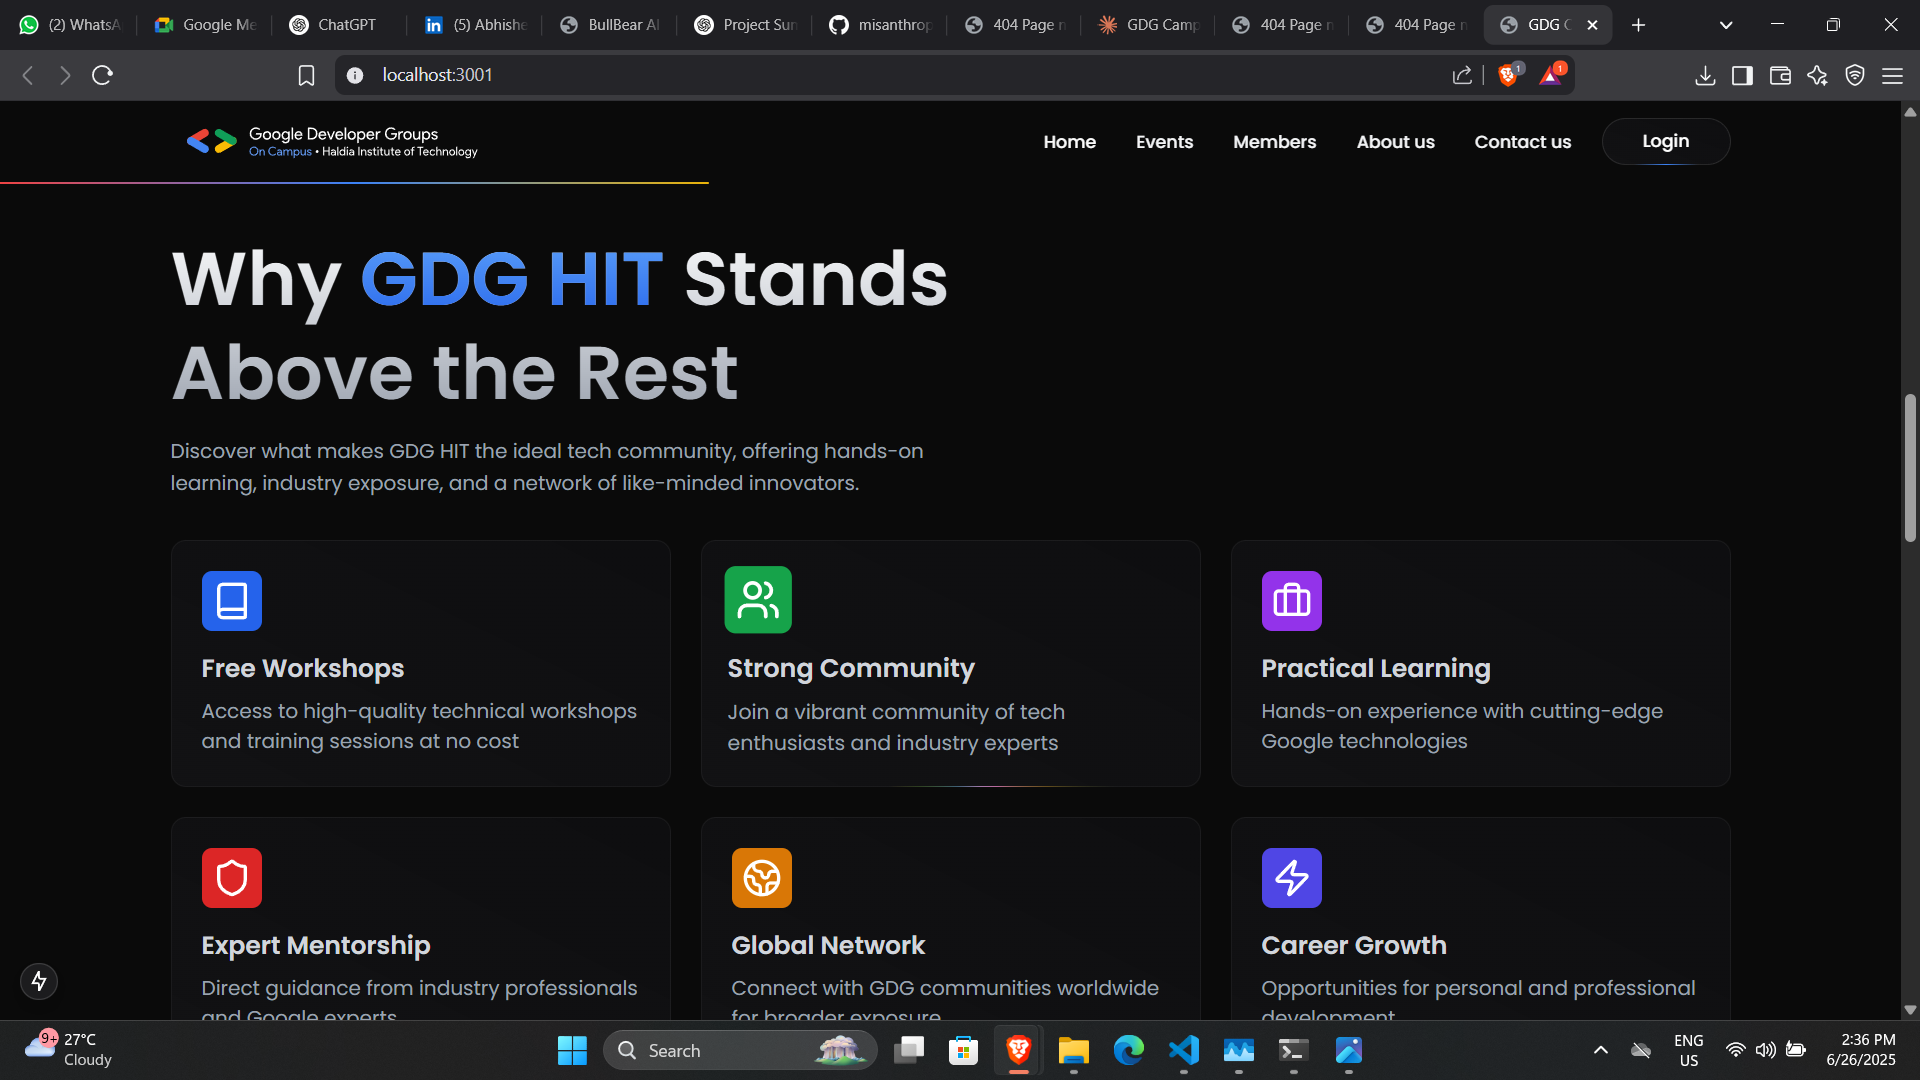Switch to the ChatGPT tab
The image size is (1920, 1080).
tap(338, 25)
